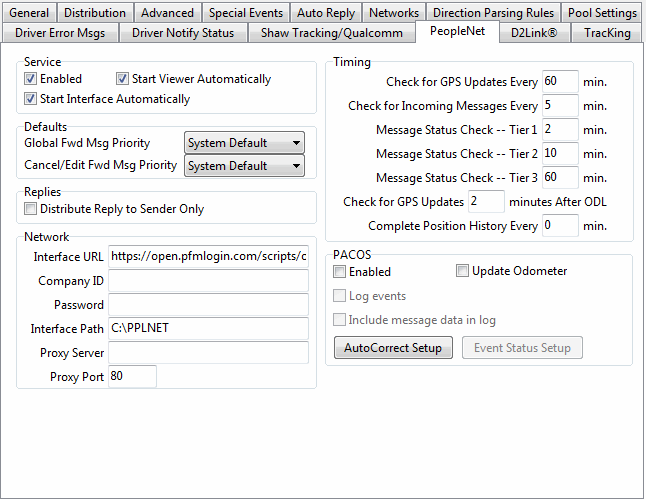Open the TracKing tab
This screenshot has width=646, height=500.
(607, 33)
